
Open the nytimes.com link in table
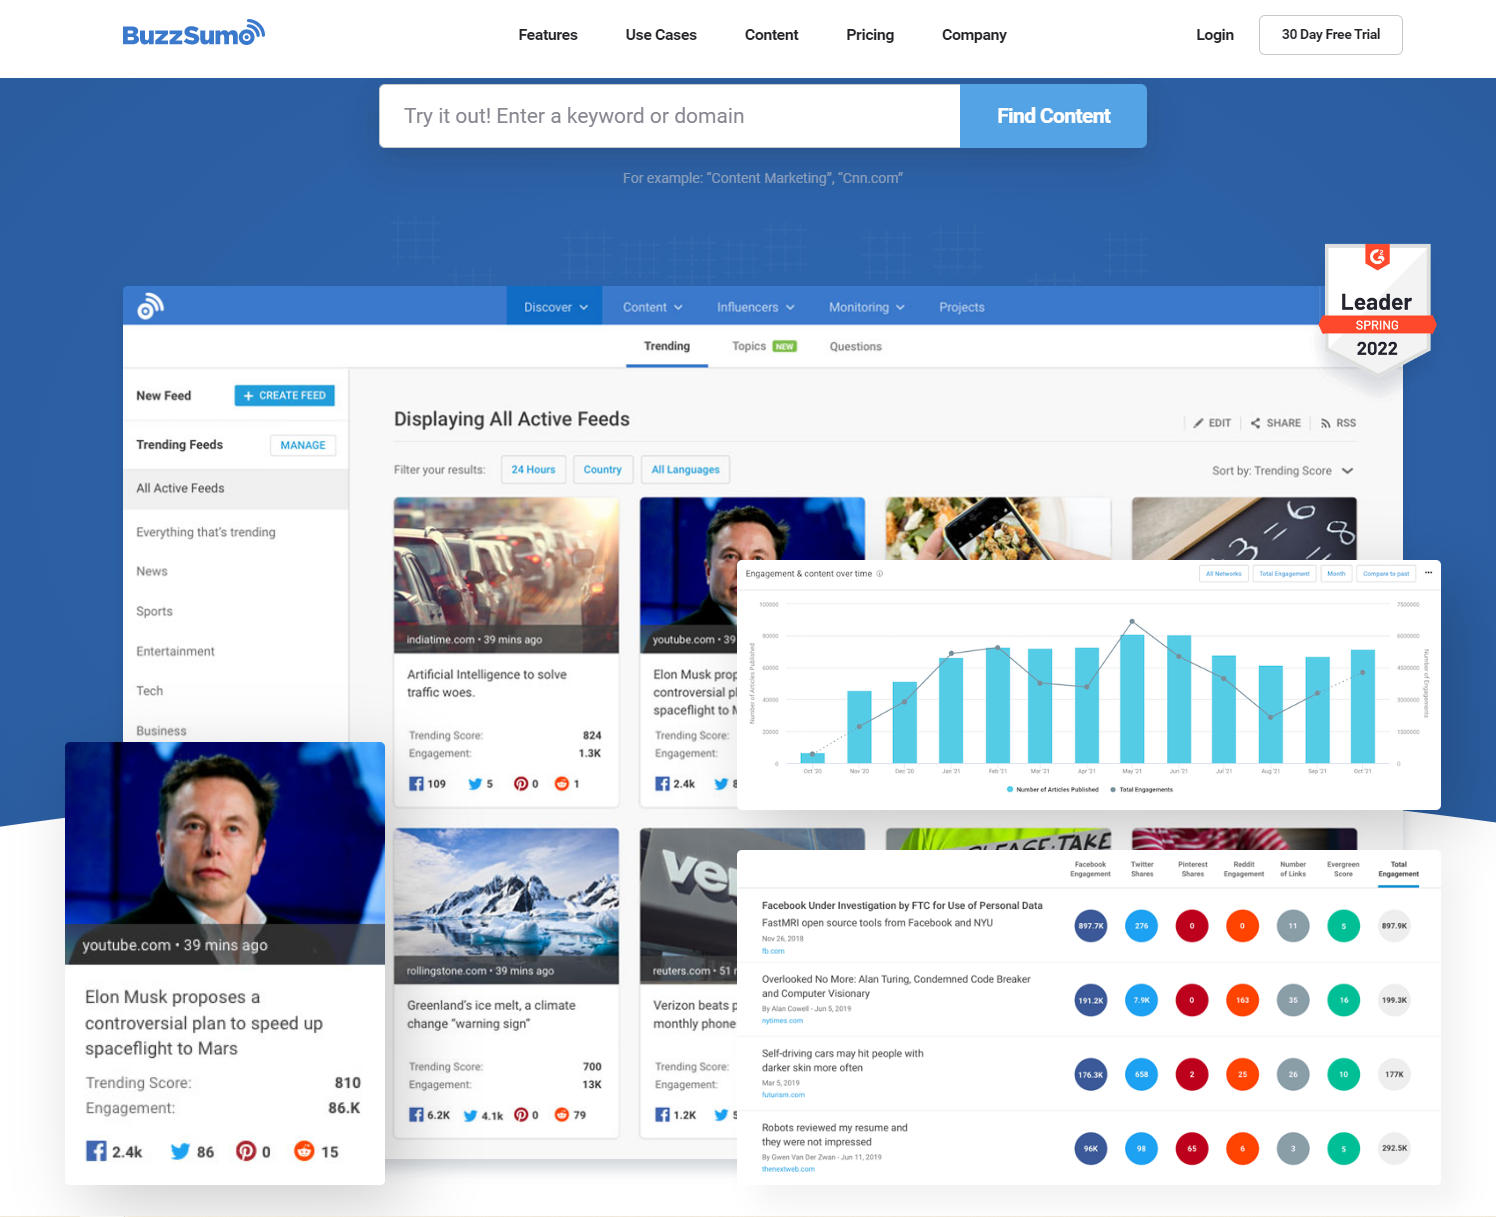[782, 1021]
